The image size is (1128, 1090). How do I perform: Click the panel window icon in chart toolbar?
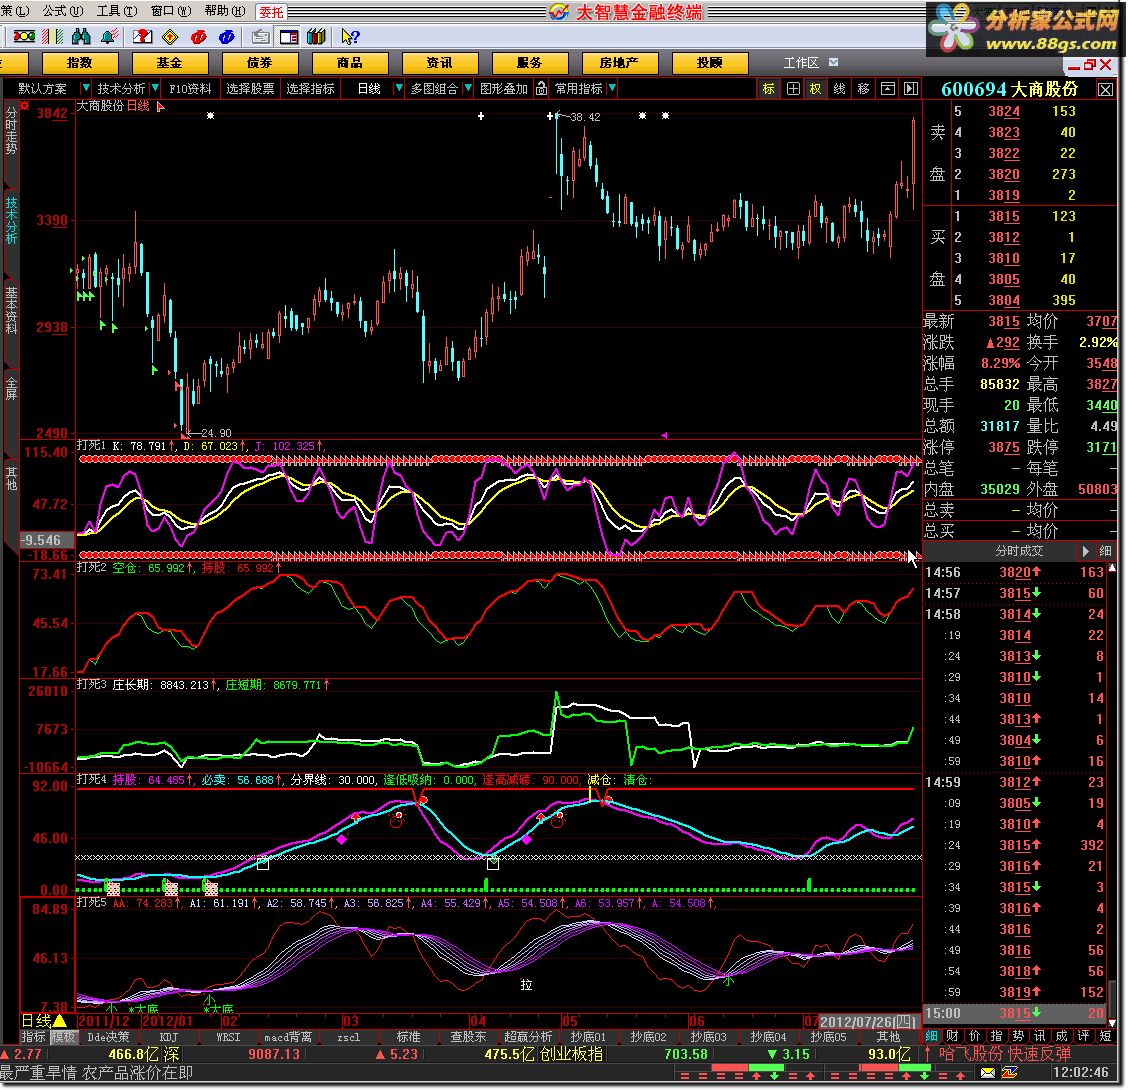pyautogui.click(x=888, y=88)
